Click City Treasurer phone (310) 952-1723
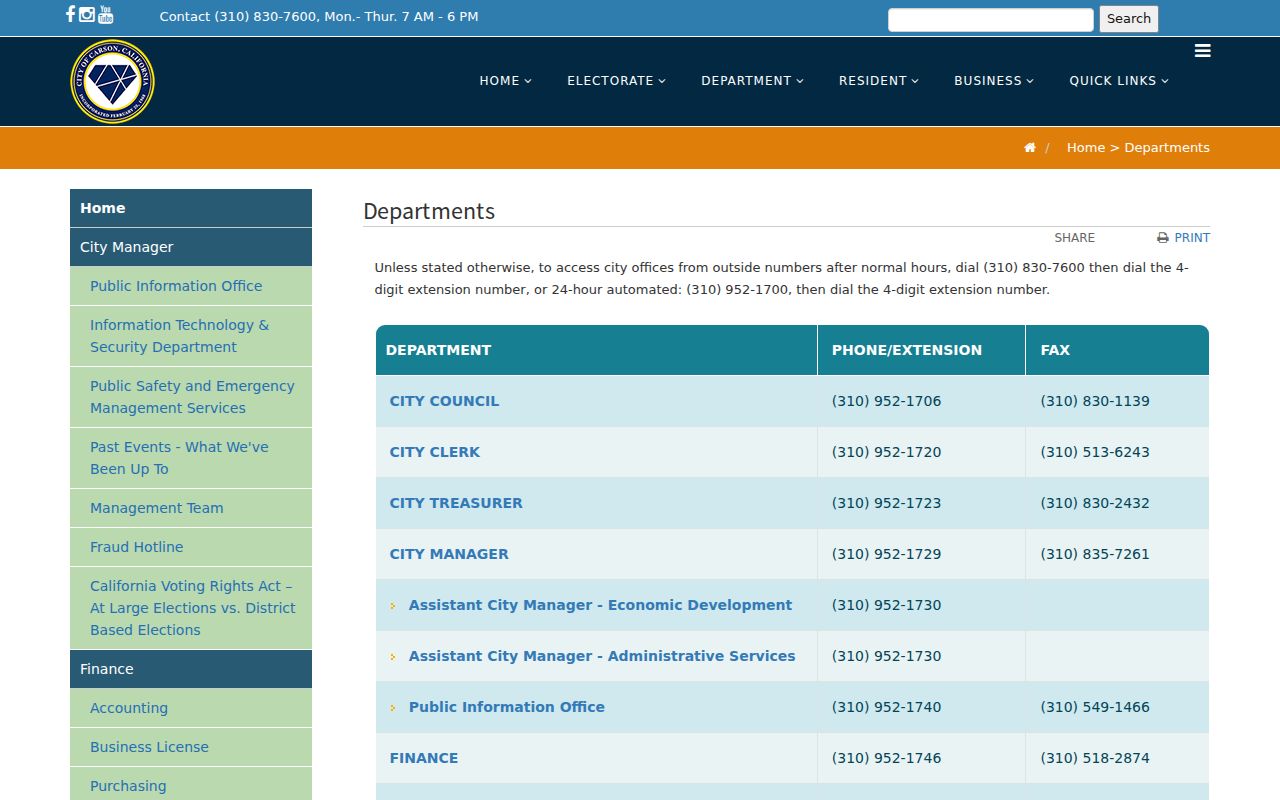 point(886,503)
